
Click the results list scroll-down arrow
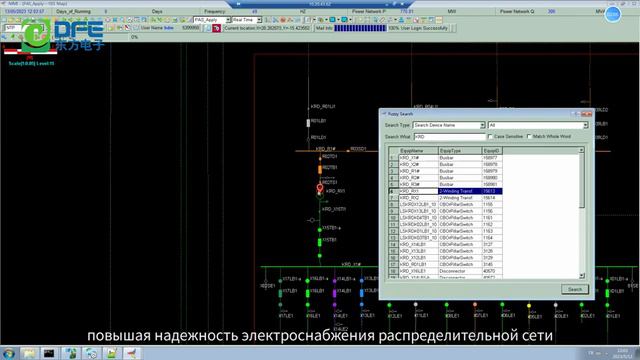tap(582, 276)
